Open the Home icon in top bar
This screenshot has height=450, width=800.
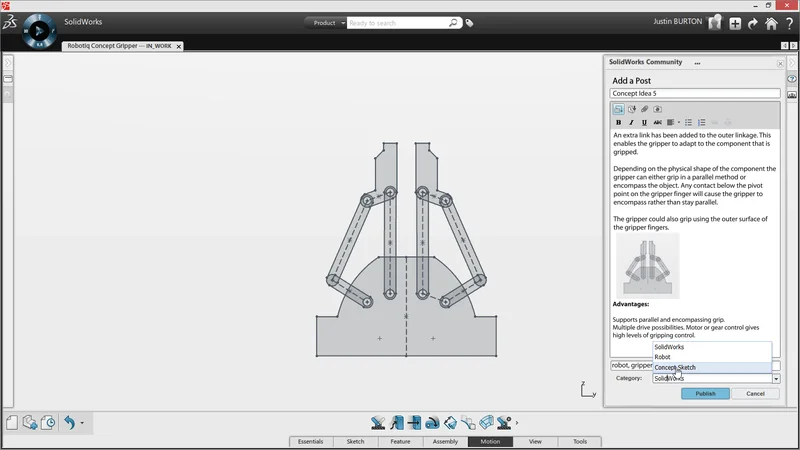(x=771, y=23)
